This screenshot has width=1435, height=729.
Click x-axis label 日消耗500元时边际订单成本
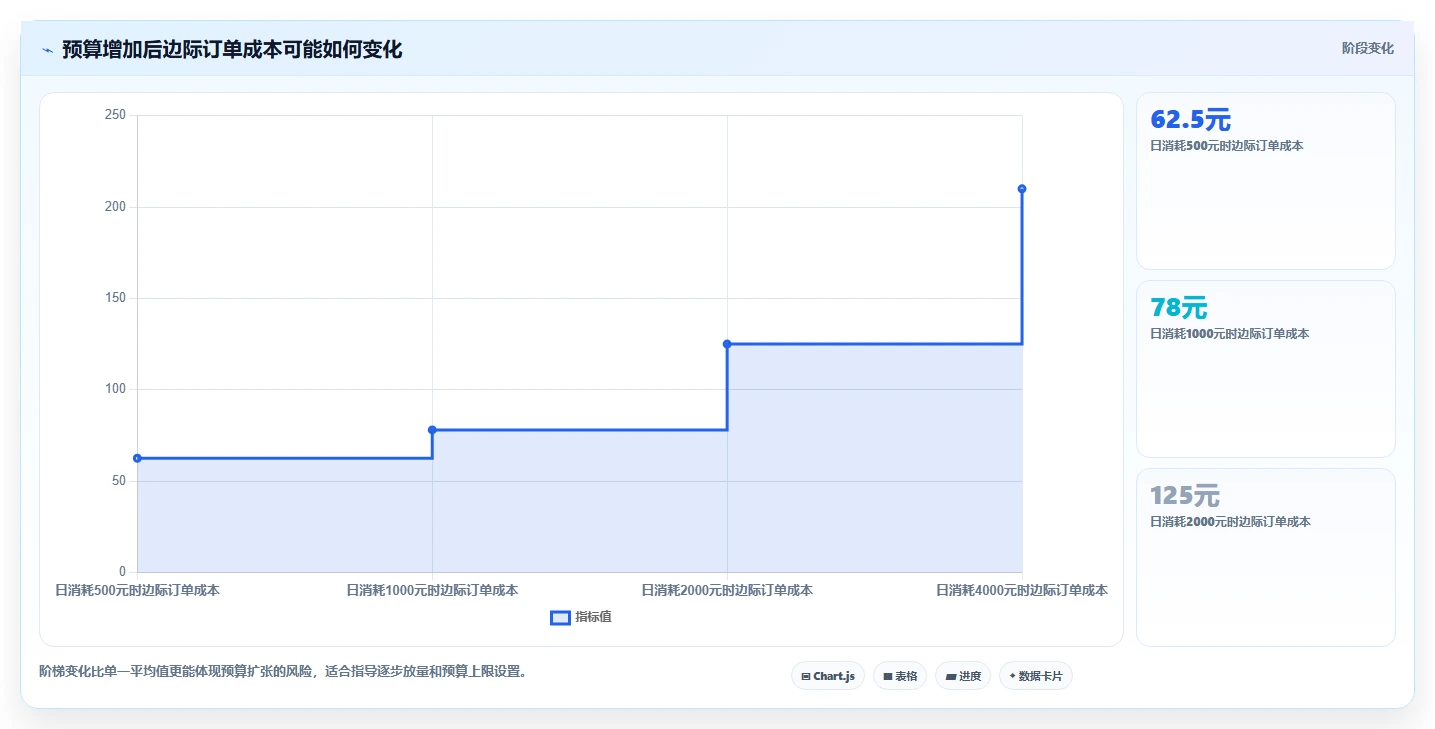point(137,590)
